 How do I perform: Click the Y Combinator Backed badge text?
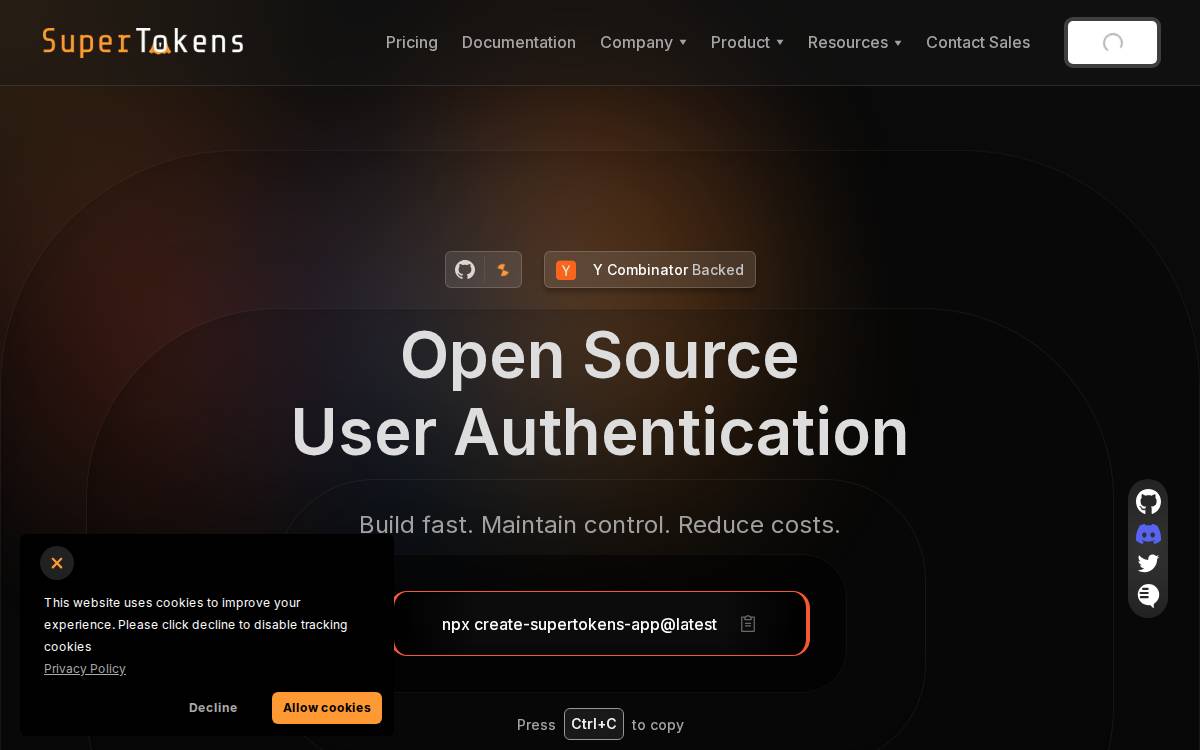668,270
